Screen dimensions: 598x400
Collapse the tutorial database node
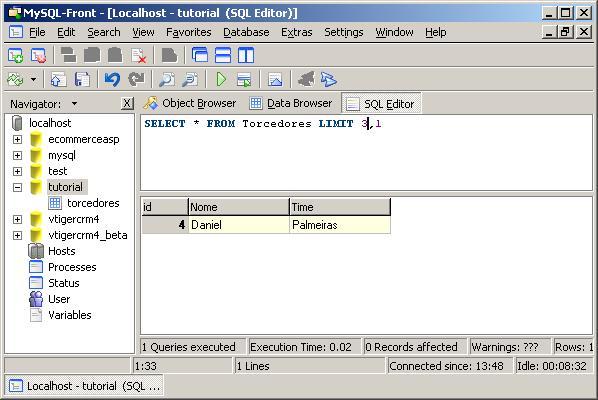click(x=17, y=188)
